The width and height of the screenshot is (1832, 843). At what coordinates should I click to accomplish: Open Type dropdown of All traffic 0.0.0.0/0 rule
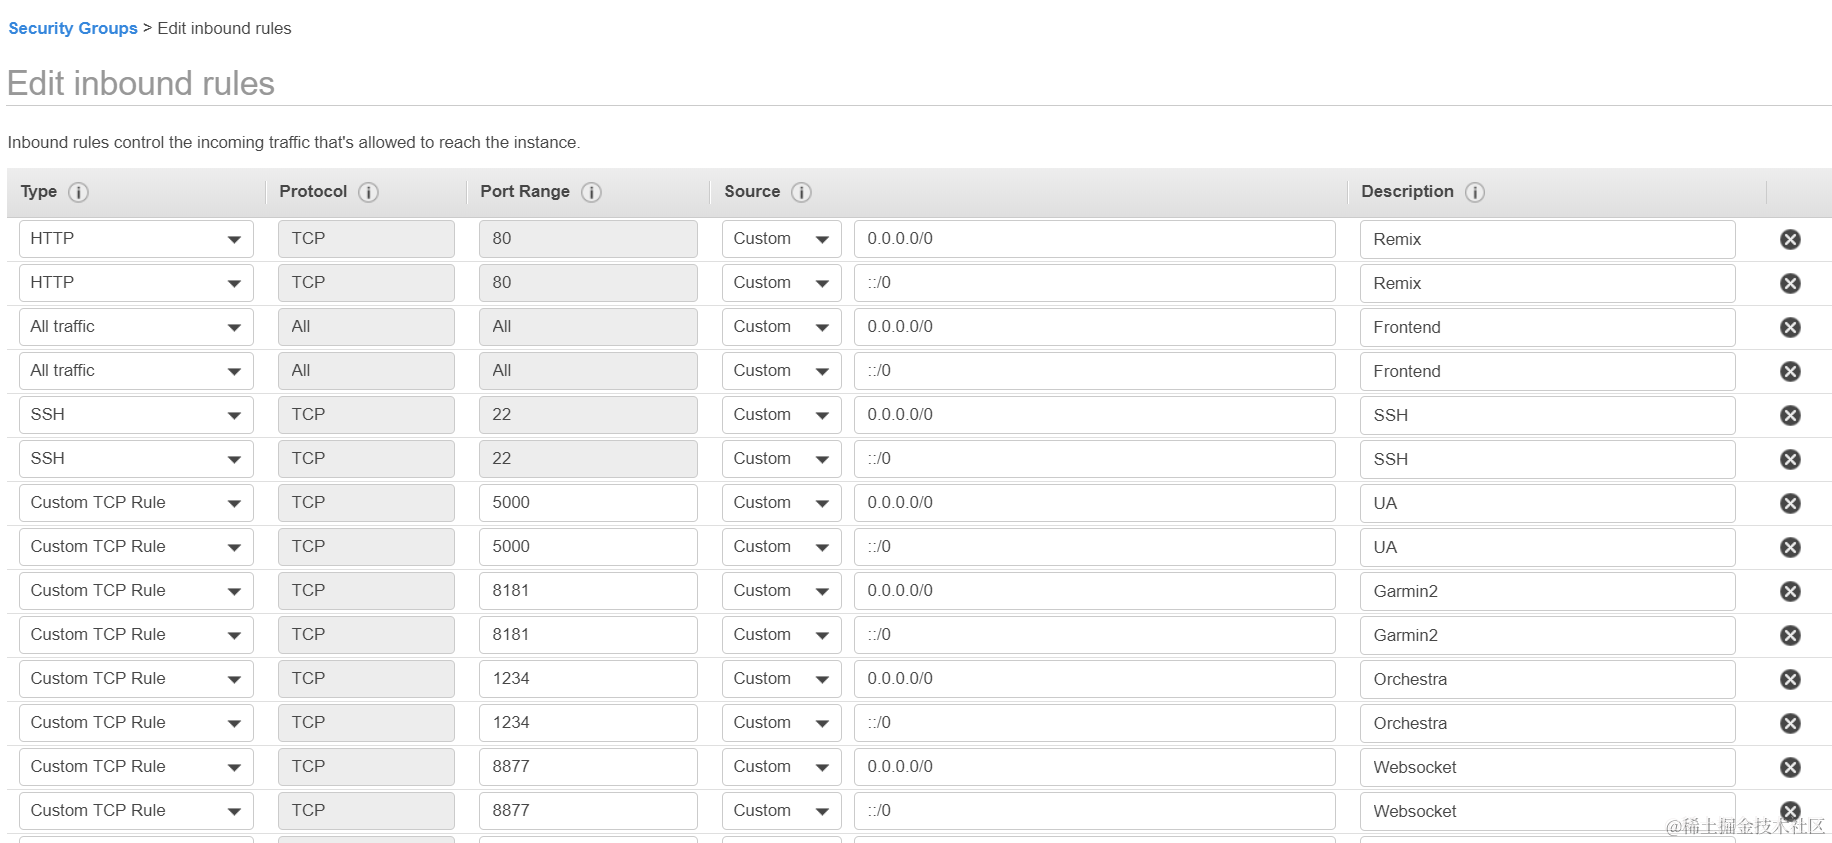136,327
